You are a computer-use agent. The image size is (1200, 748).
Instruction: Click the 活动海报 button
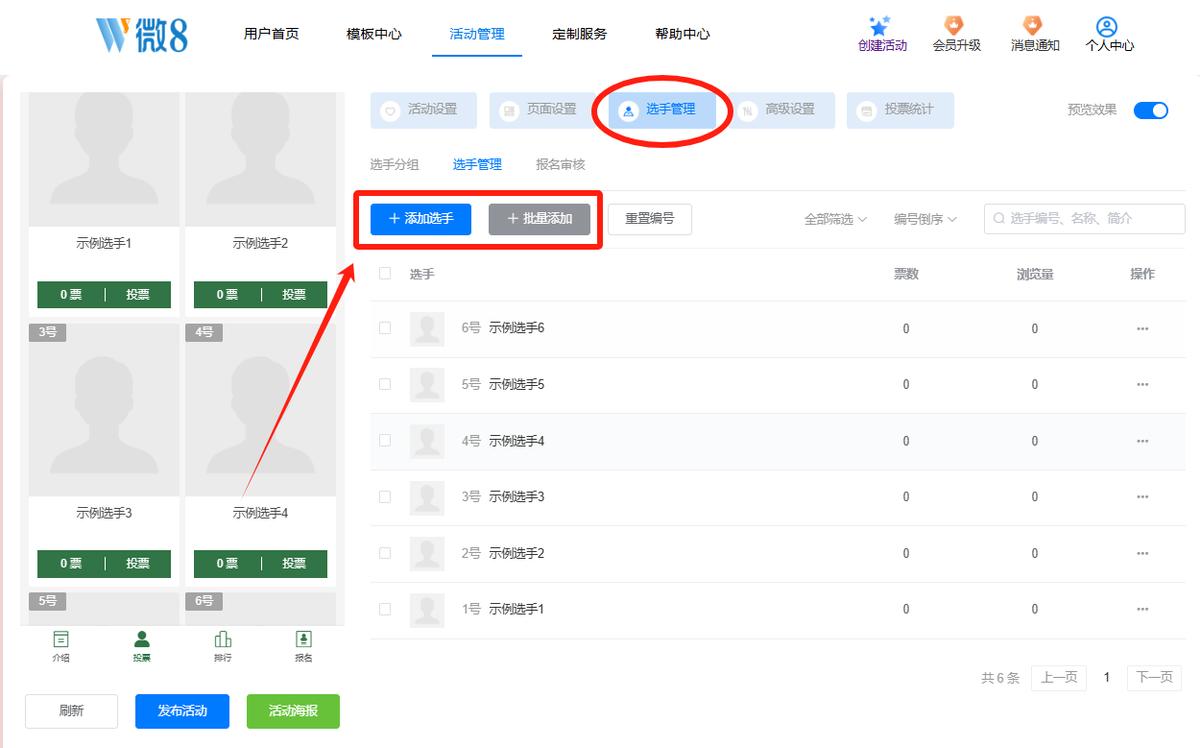[293, 711]
